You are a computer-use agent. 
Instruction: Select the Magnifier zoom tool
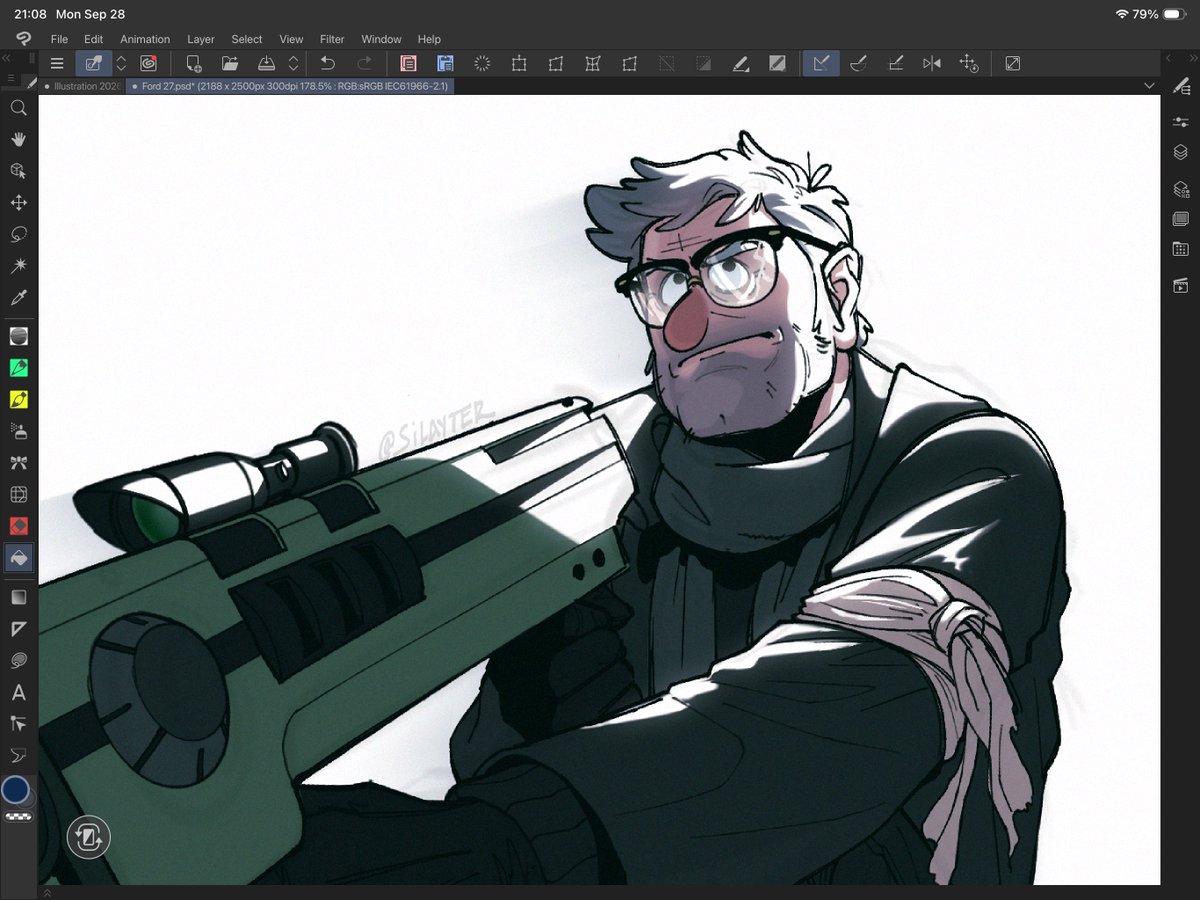point(18,107)
